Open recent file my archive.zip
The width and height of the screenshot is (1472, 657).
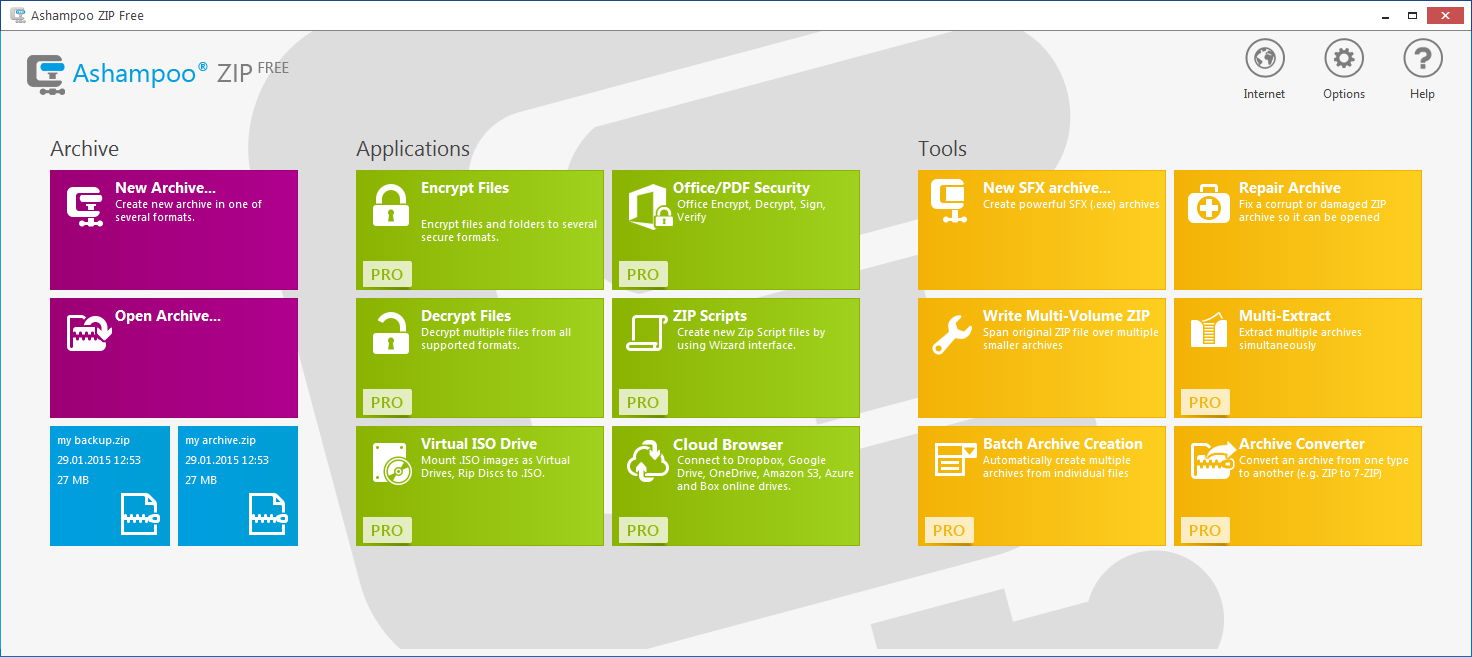tap(238, 485)
